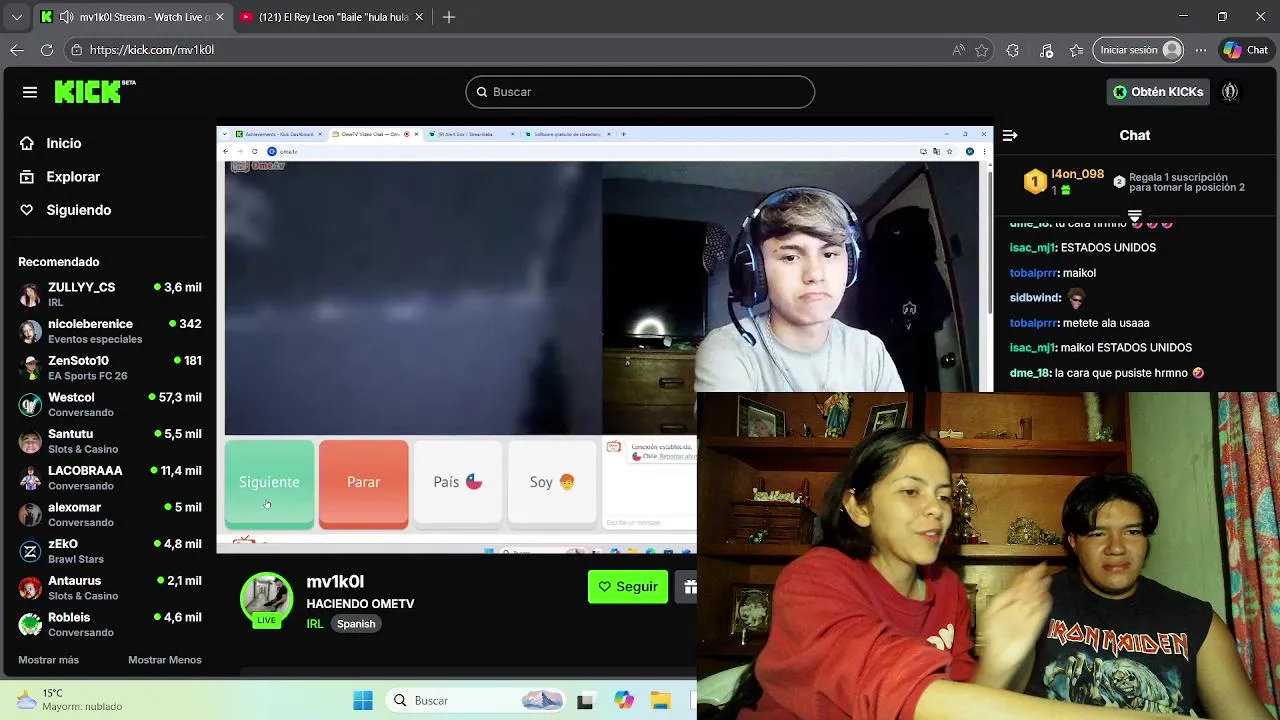Open the favorites list icon
1280x720 pixels.
tap(1076, 50)
